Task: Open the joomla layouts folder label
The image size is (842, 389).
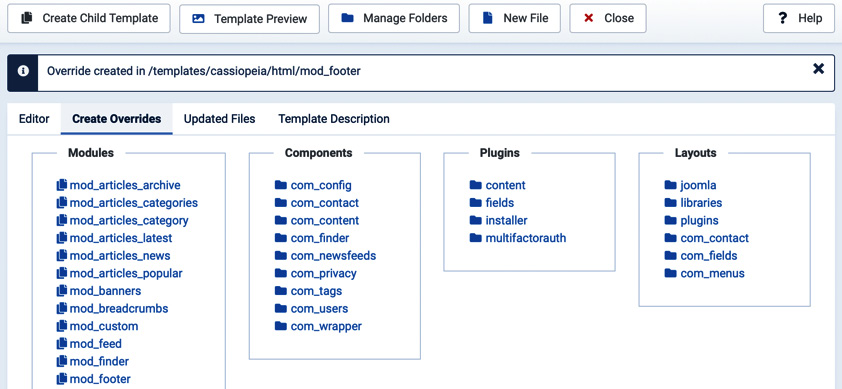Action: 698,185
